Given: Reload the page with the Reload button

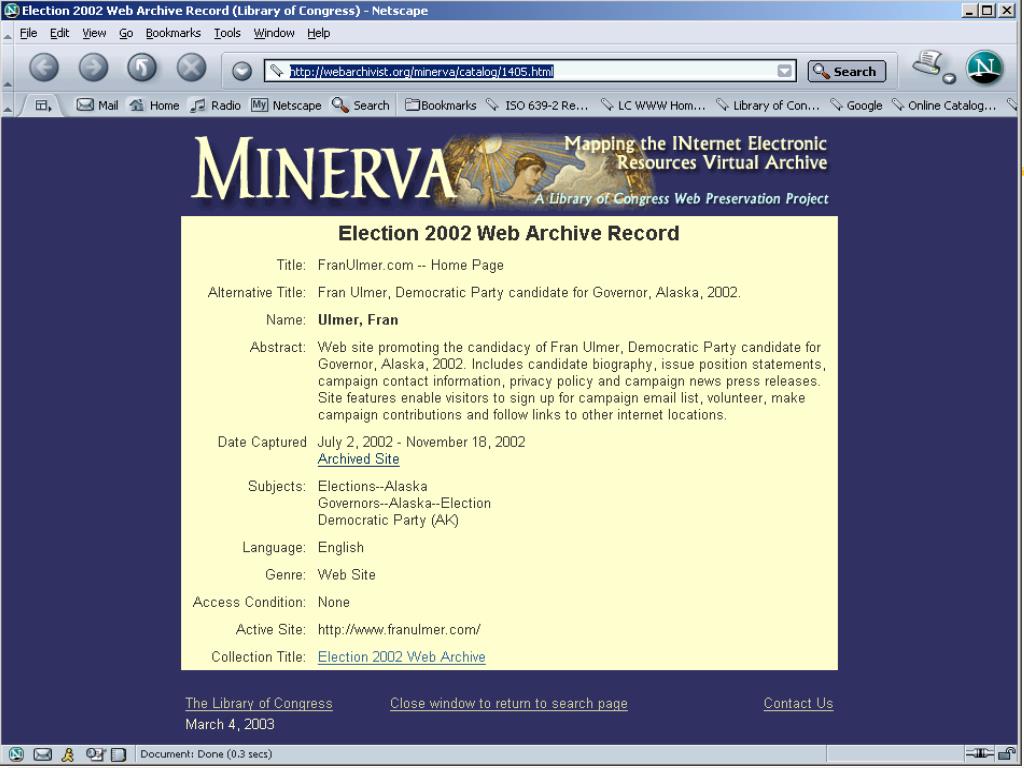Looking at the screenshot, I should [x=142, y=67].
